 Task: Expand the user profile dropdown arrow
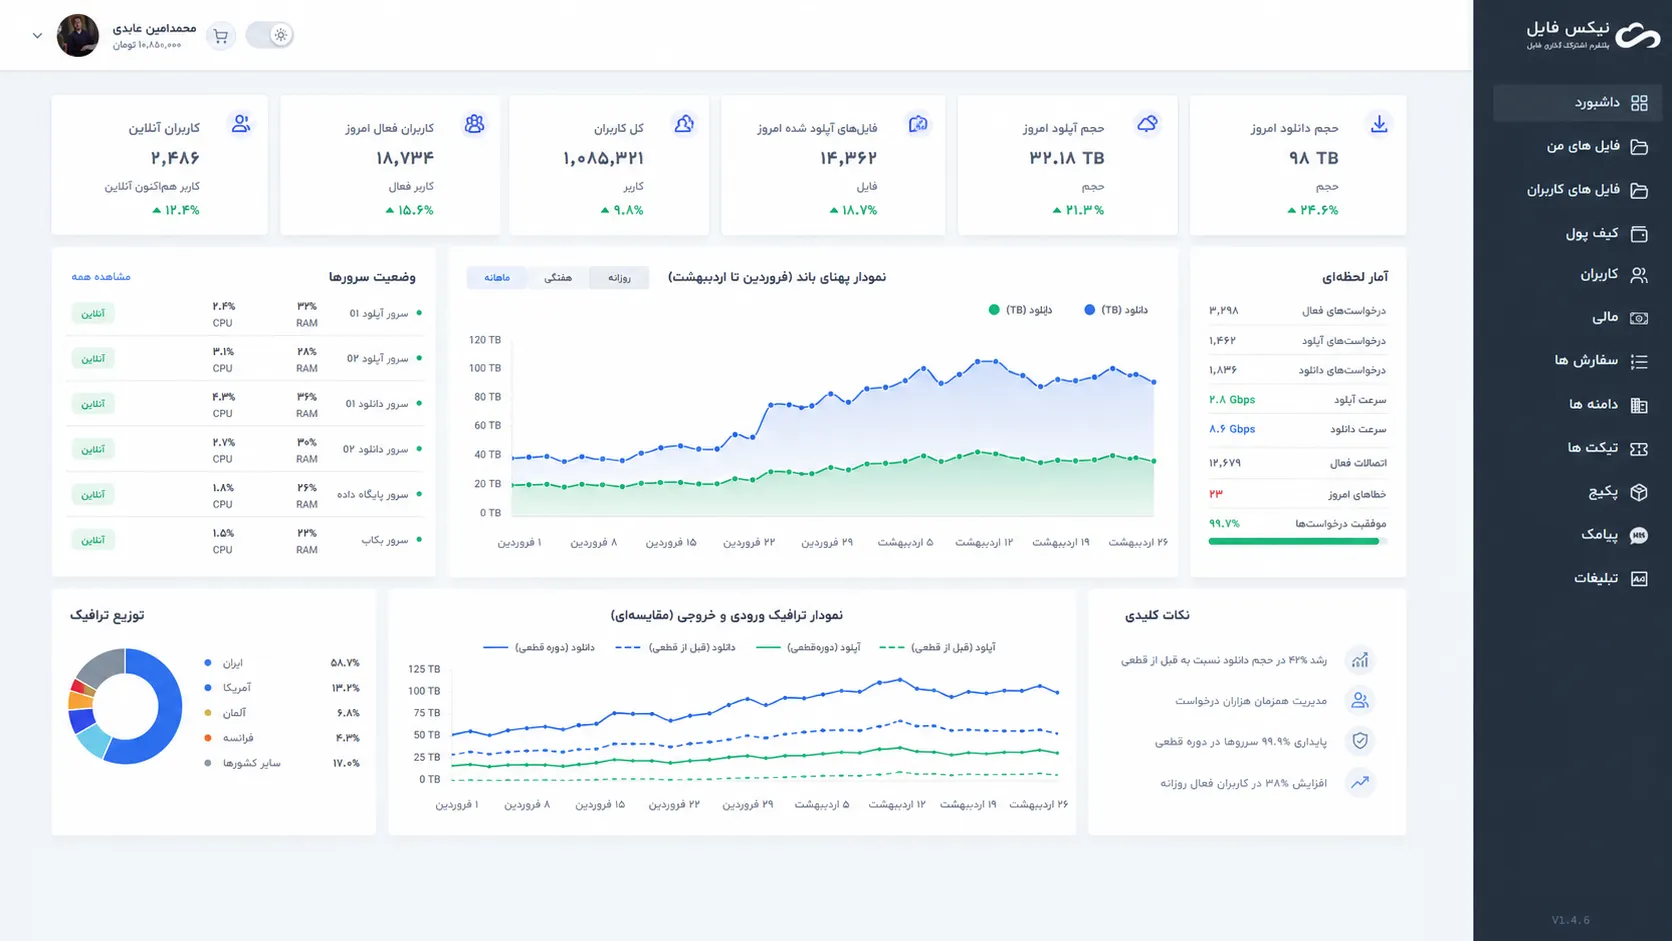[37, 36]
